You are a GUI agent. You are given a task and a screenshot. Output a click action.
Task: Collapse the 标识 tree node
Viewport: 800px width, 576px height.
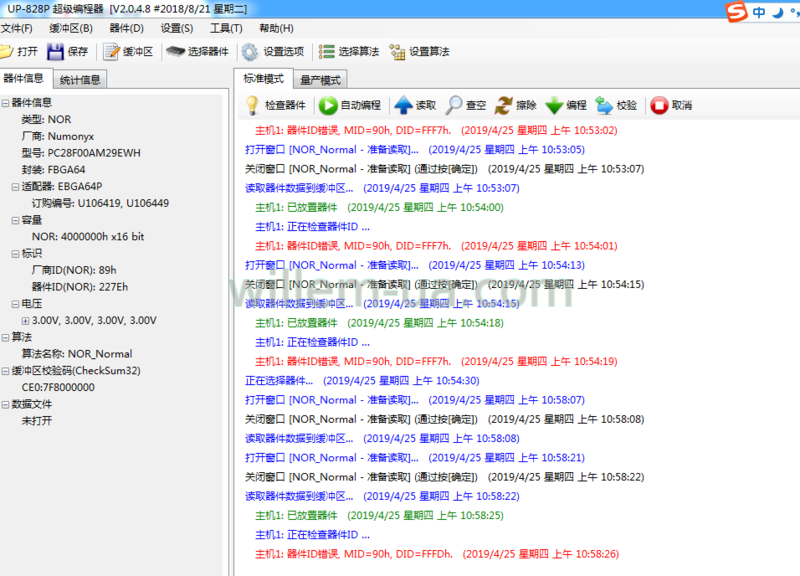point(15,254)
